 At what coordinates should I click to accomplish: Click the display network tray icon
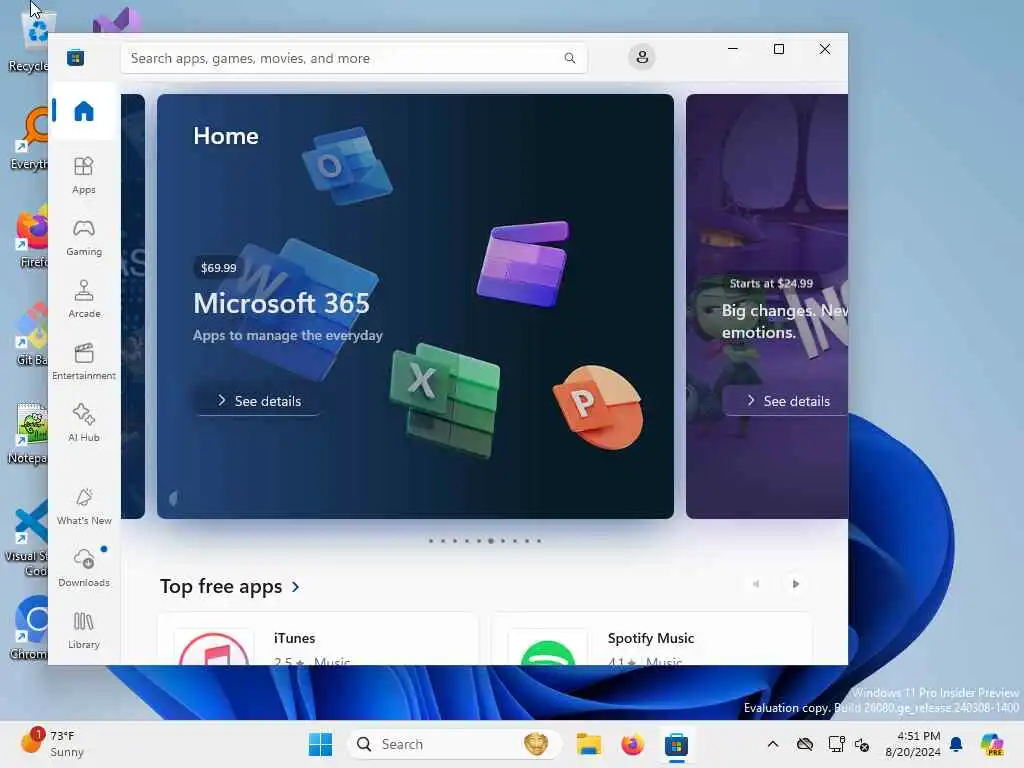pos(836,744)
